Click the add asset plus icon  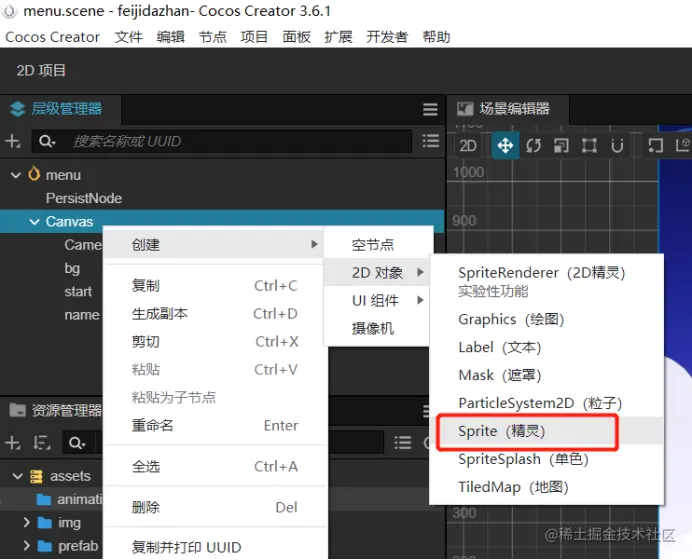[12, 442]
